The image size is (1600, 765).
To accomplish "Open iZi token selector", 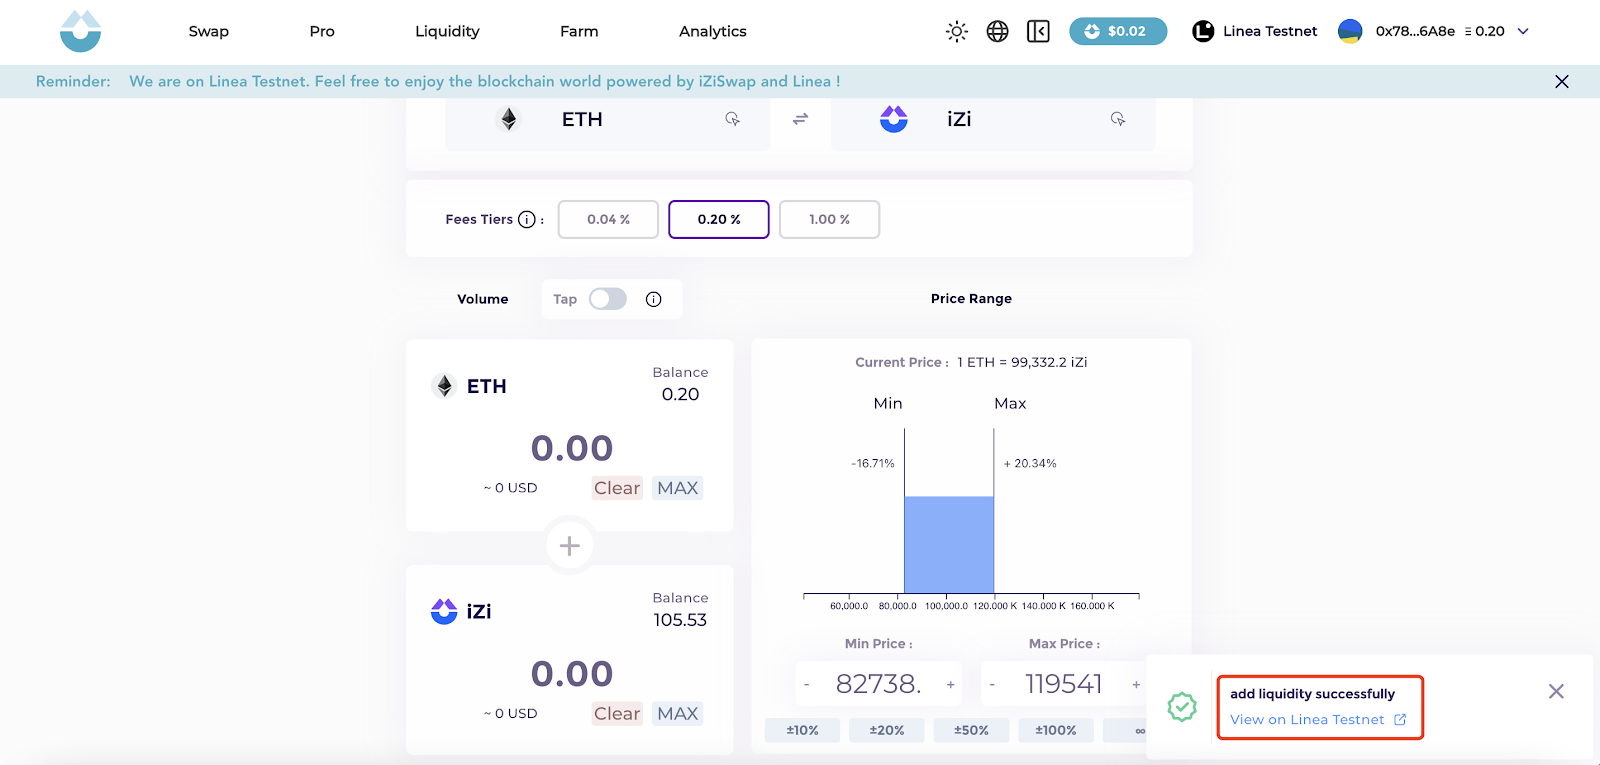I will (993, 120).
